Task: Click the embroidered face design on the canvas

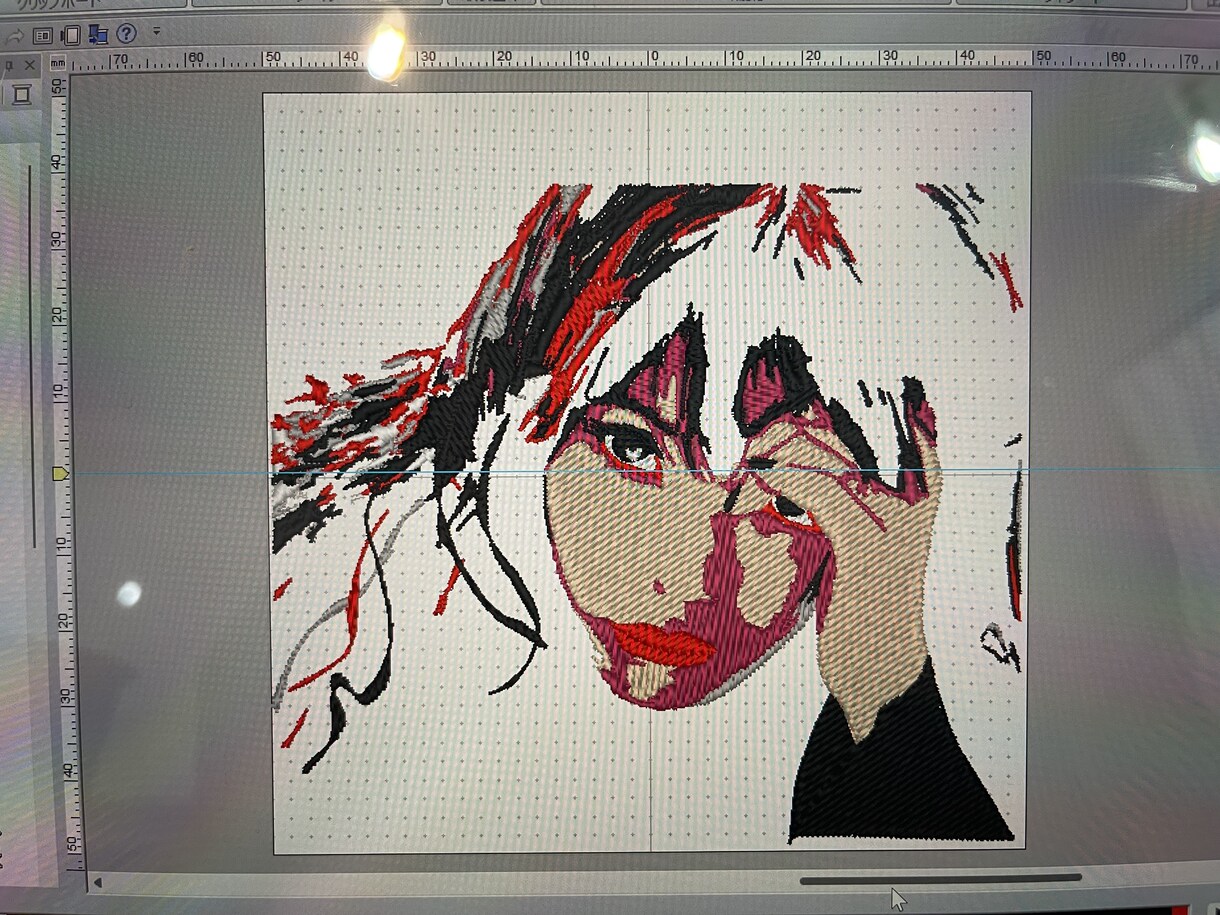Action: pyautogui.click(x=646, y=512)
